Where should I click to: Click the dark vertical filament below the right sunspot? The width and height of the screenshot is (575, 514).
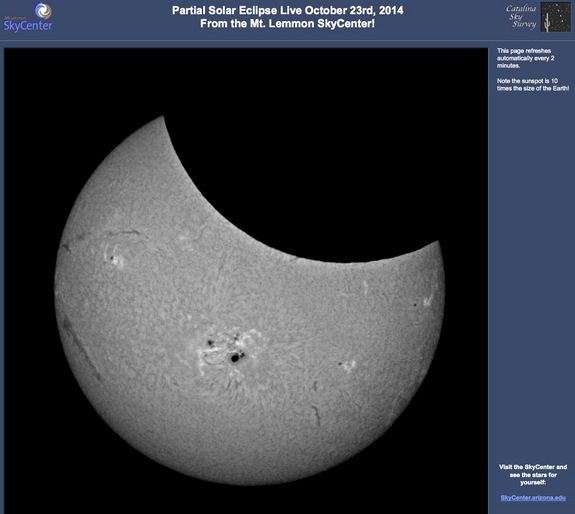316,415
